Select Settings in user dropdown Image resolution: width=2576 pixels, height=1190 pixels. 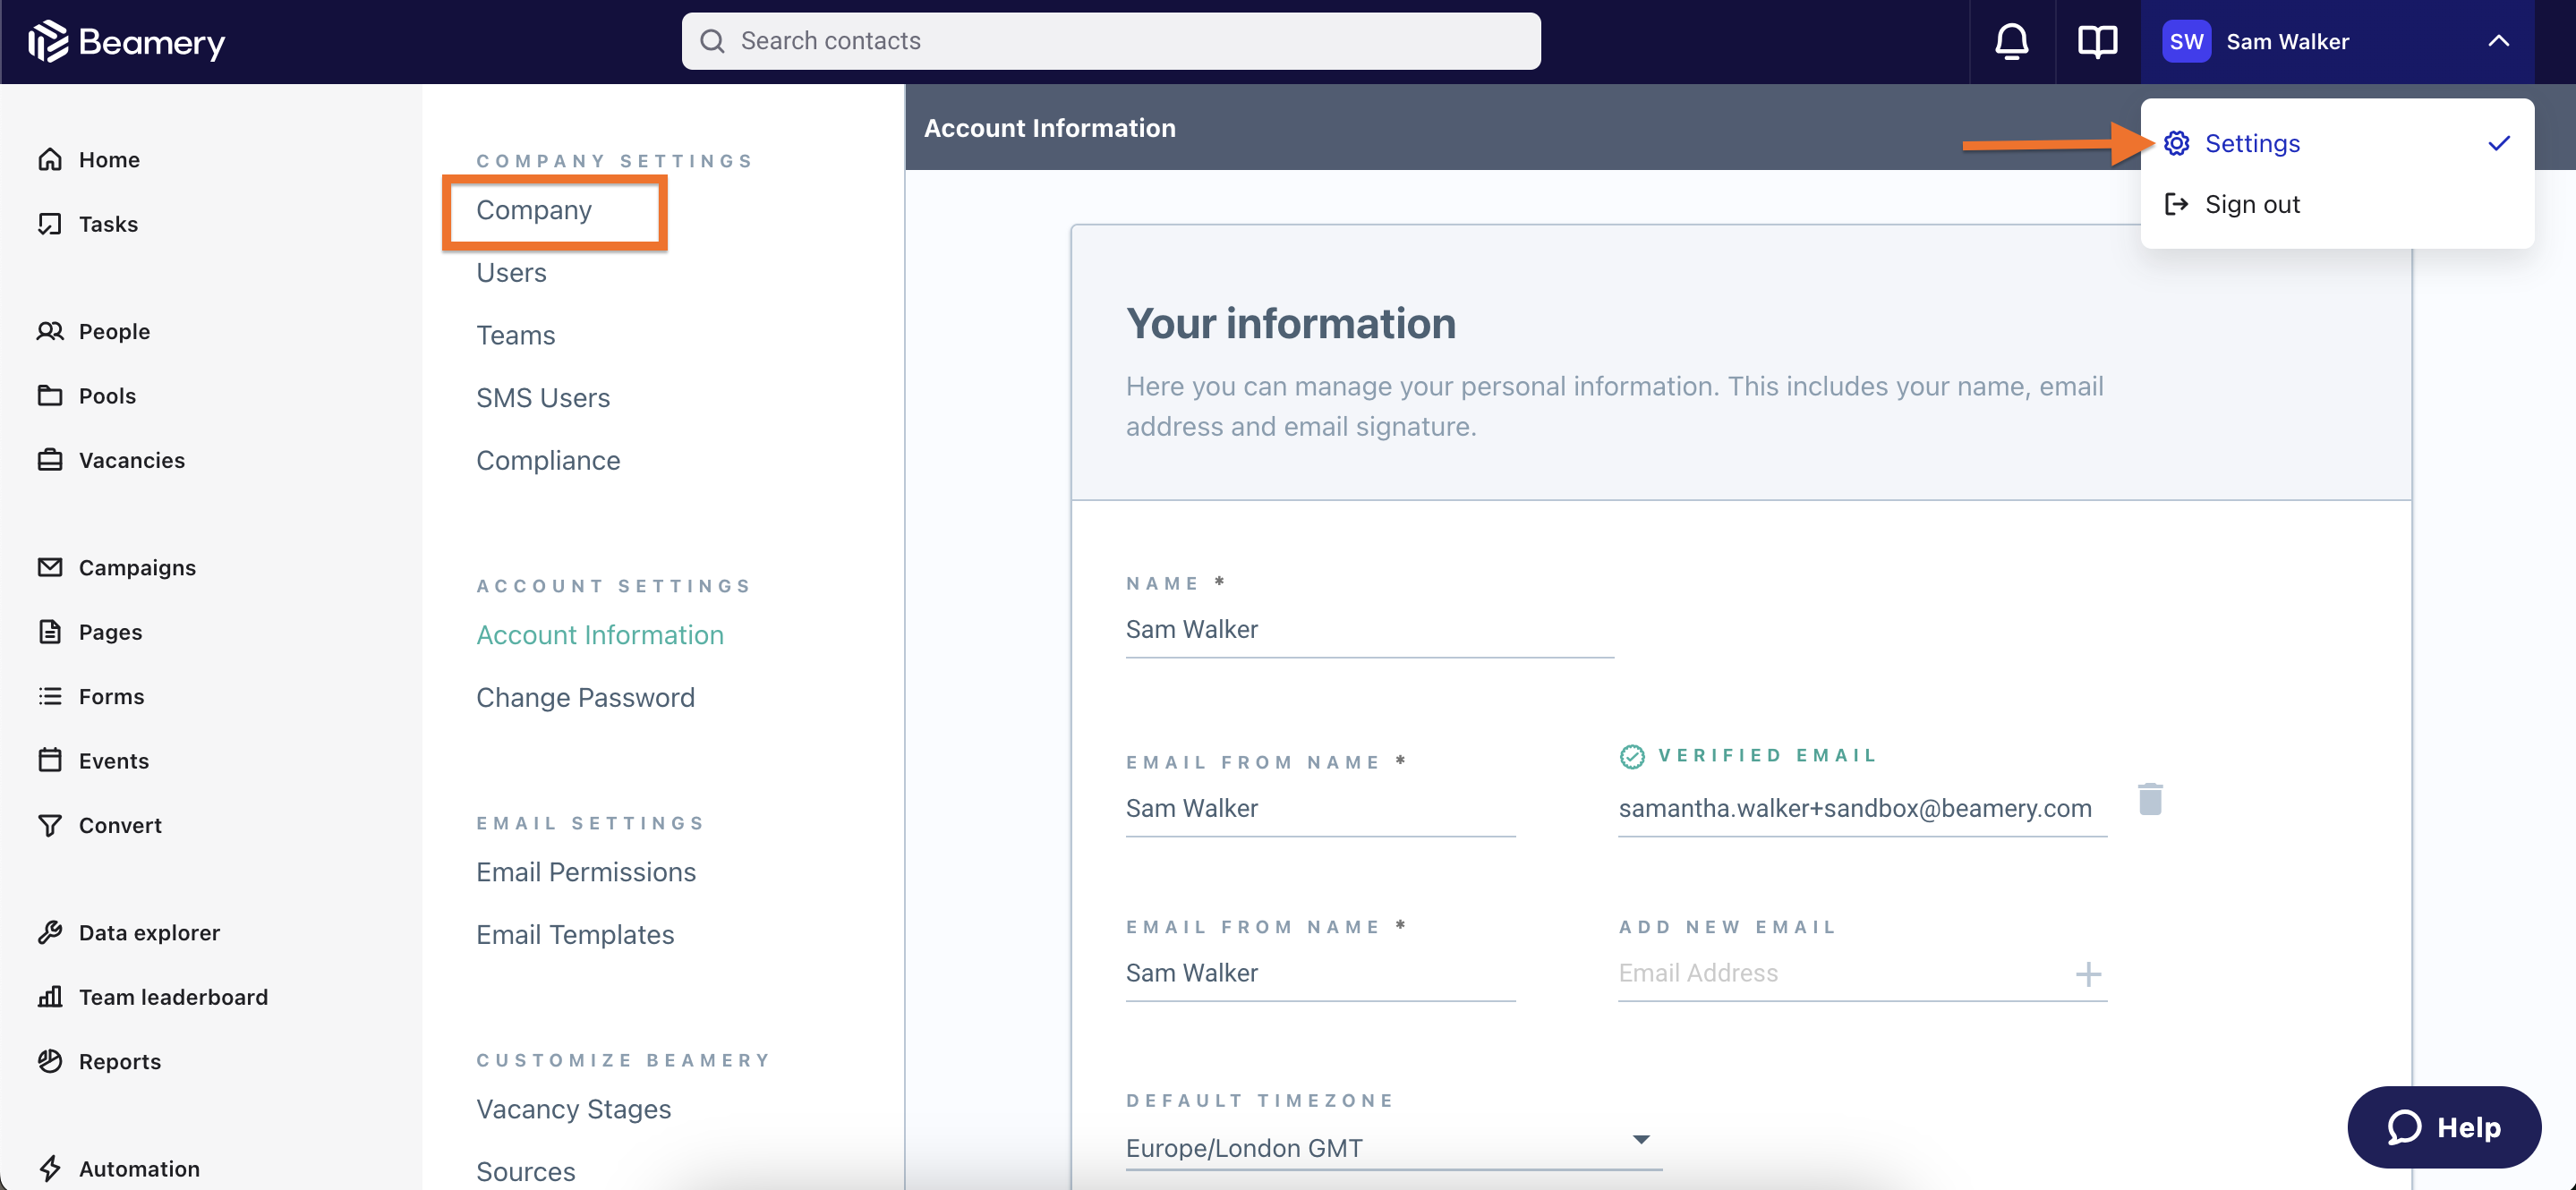(x=2337, y=143)
